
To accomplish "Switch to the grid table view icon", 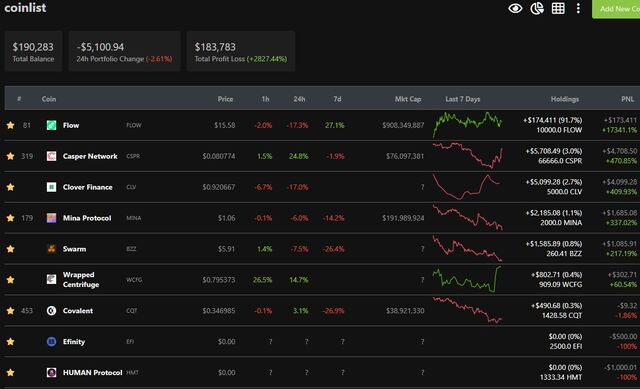I will point(558,8).
